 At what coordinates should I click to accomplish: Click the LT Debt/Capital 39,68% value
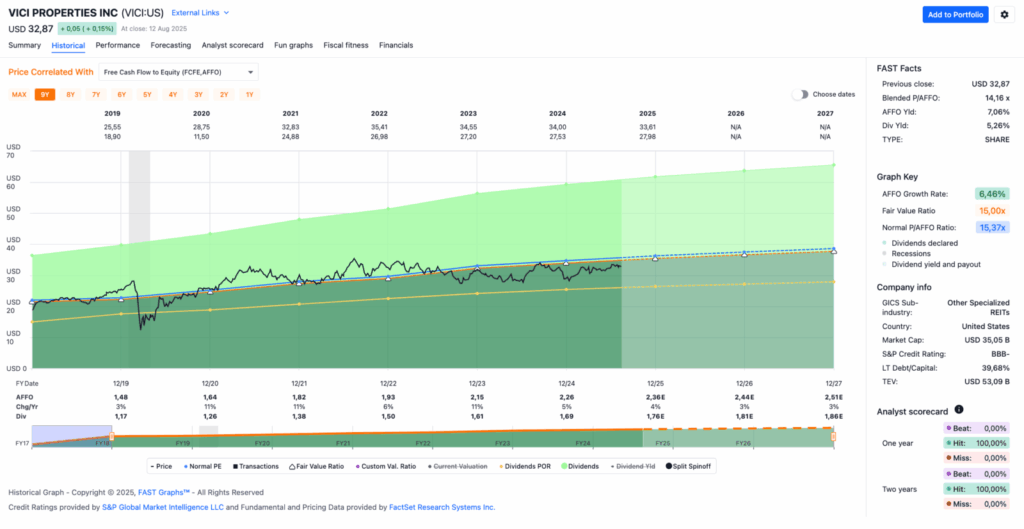996,368
